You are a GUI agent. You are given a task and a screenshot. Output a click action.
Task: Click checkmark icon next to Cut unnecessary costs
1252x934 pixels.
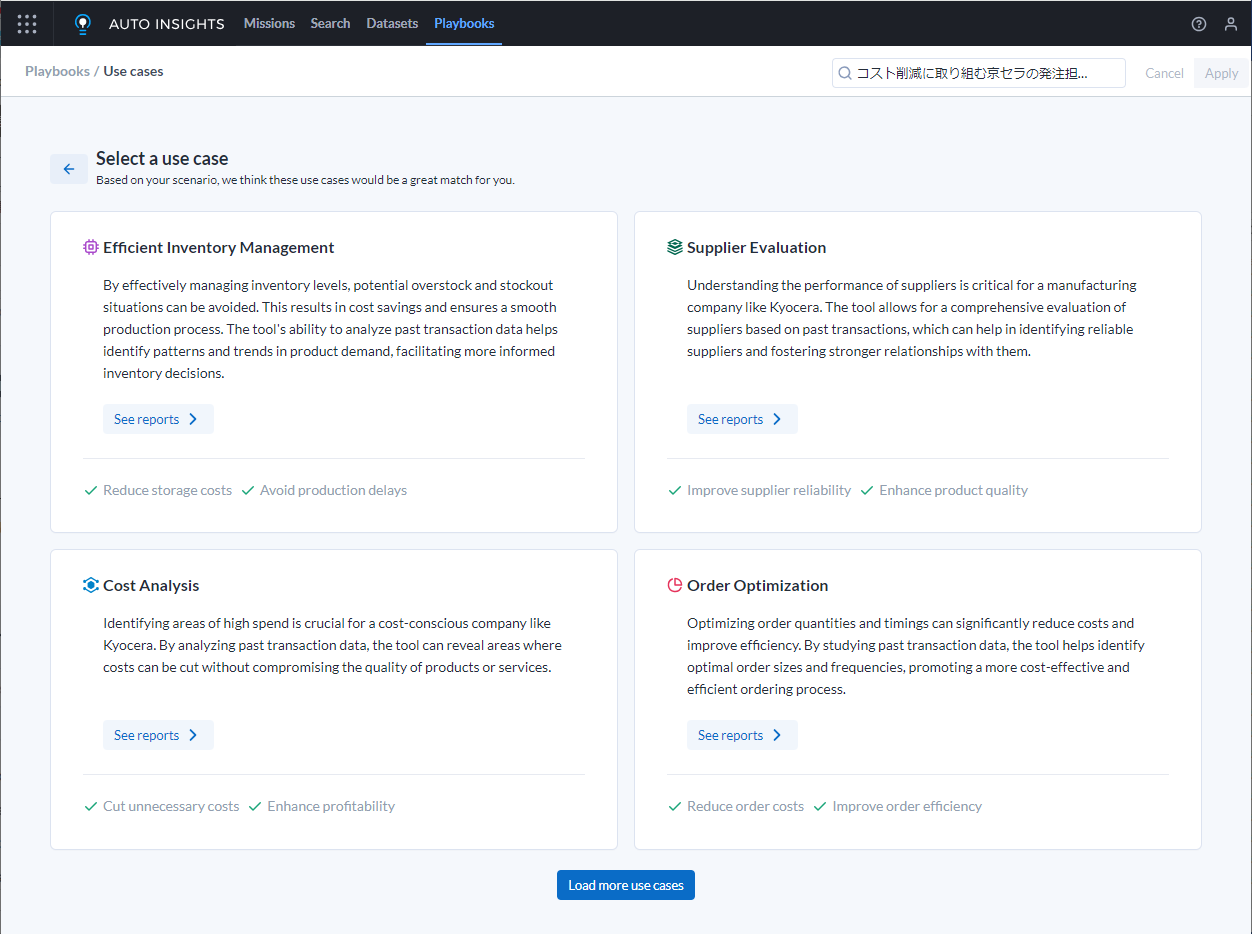[x=91, y=807]
